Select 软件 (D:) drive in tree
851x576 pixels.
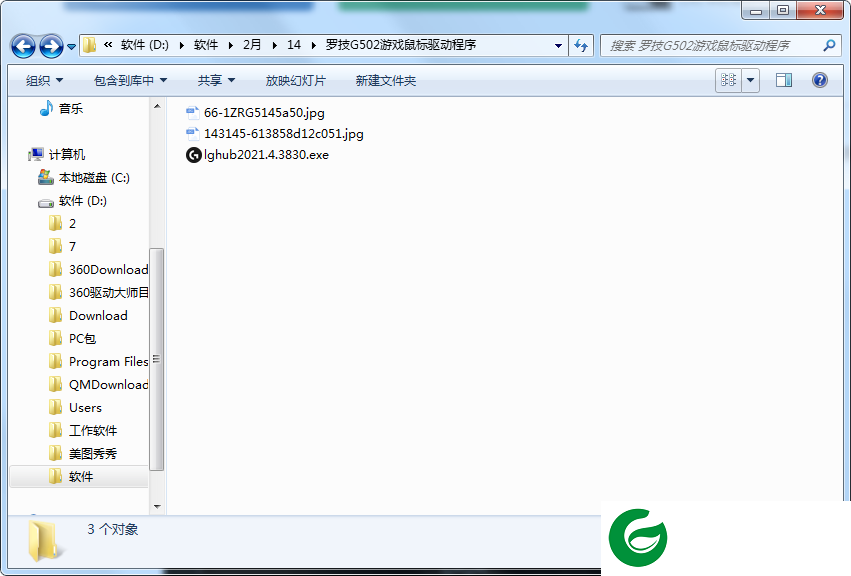click(82, 201)
